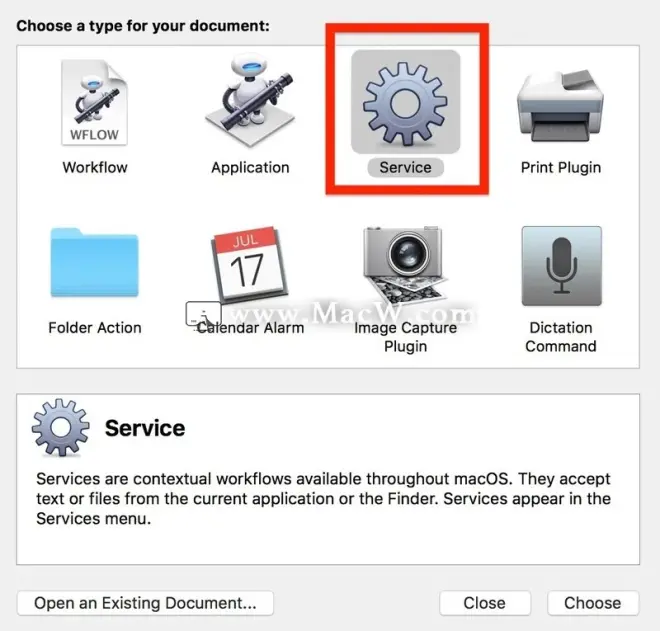Pick the Print Plugin printer icon
The image size is (660, 631).
point(560,106)
